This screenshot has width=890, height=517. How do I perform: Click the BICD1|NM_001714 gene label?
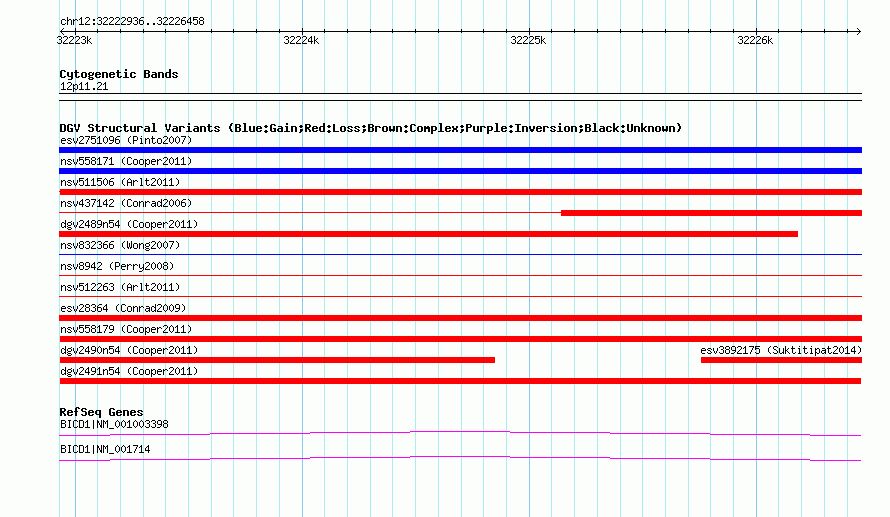105,449
